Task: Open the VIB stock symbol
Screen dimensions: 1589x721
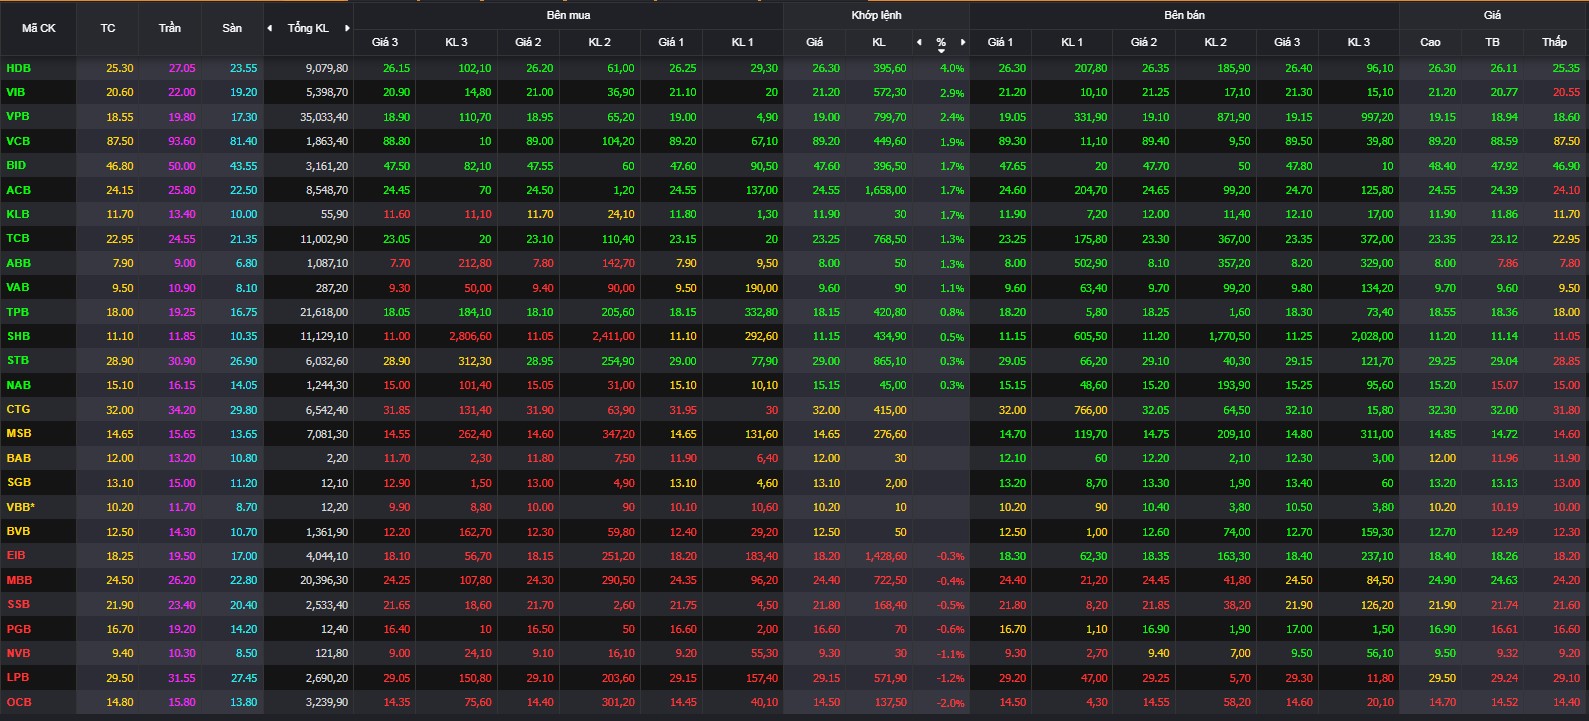Action: pos(16,92)
